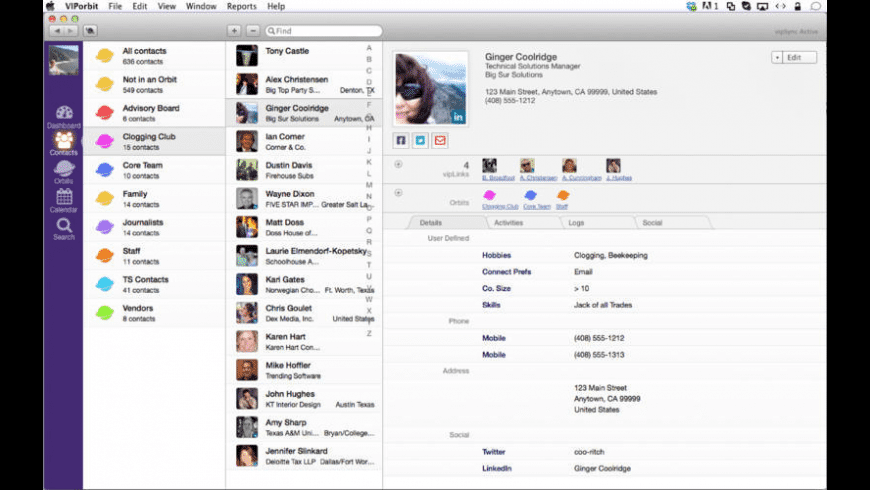Image resolution: width=870 pixels, height=490 pixels.
Task: Switch to the Details tab
Action: pyautogui.click(x=431, y=223)
